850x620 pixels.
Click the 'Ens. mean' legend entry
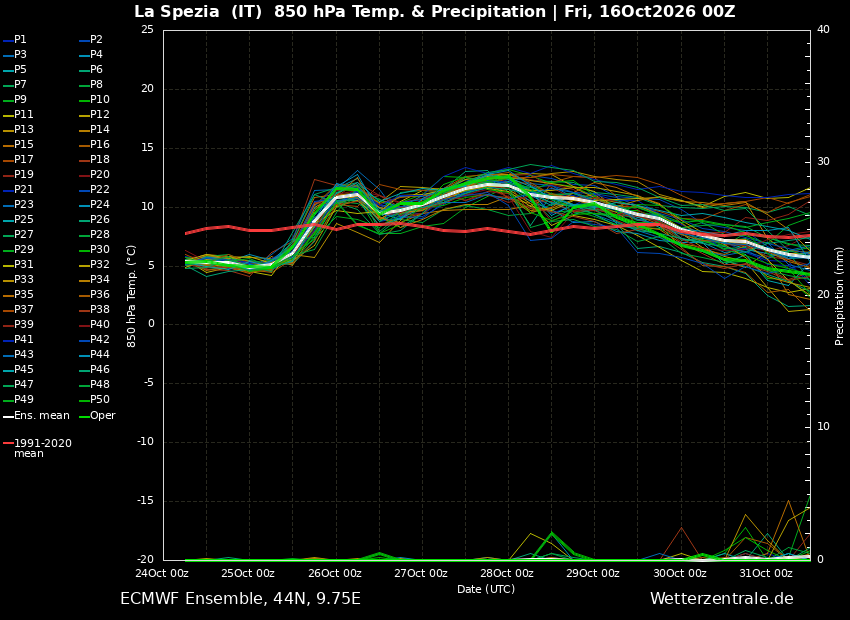tap(36, 416)
